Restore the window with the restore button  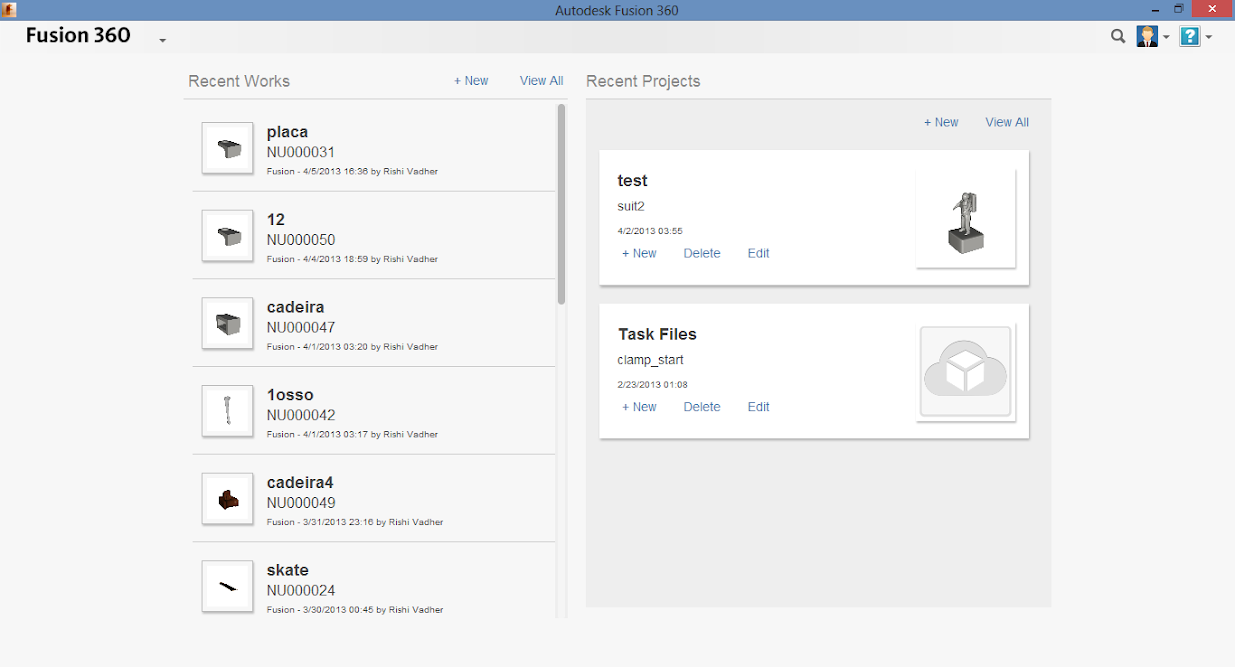[1179, 9]
